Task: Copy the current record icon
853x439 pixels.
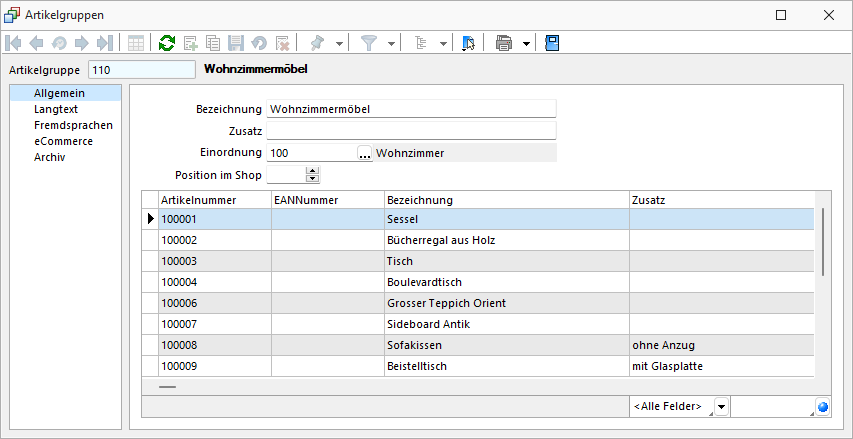Action: point(213,43)
